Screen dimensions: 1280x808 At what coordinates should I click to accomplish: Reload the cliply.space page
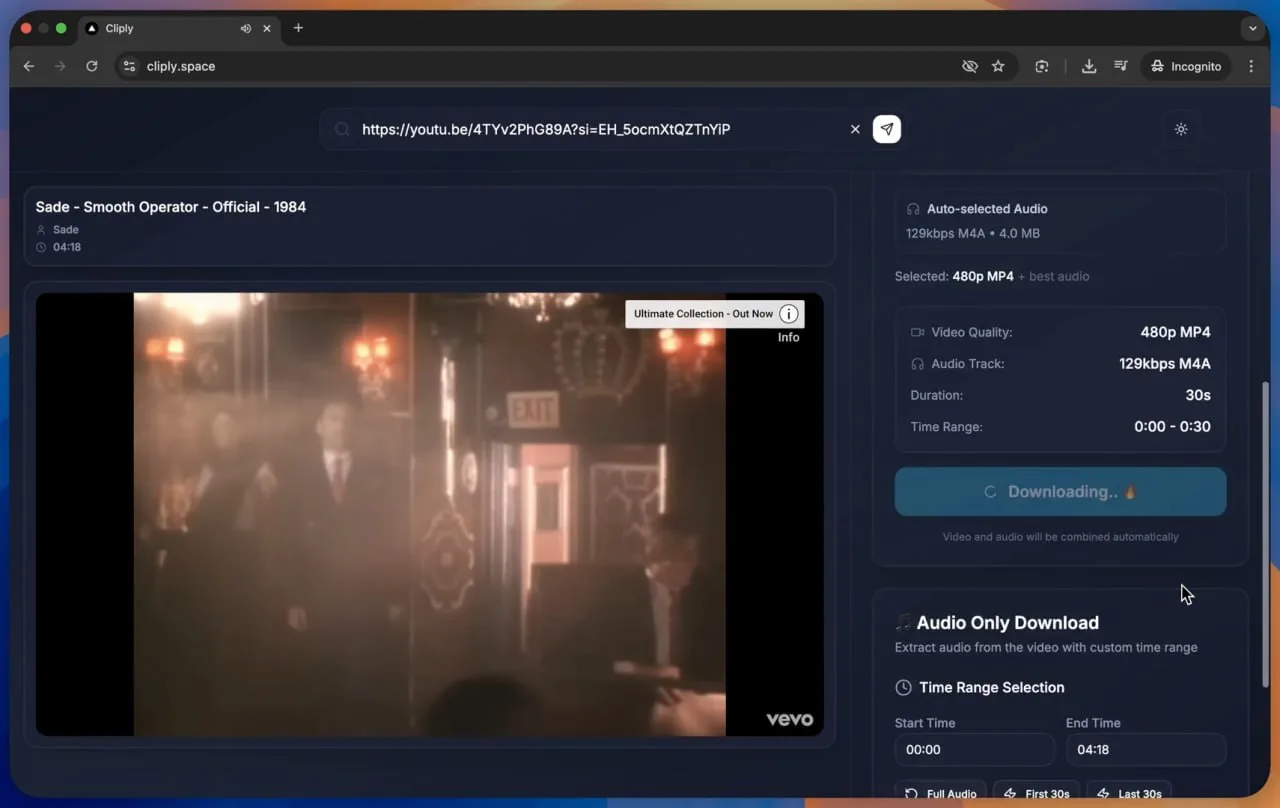(92, 66)
